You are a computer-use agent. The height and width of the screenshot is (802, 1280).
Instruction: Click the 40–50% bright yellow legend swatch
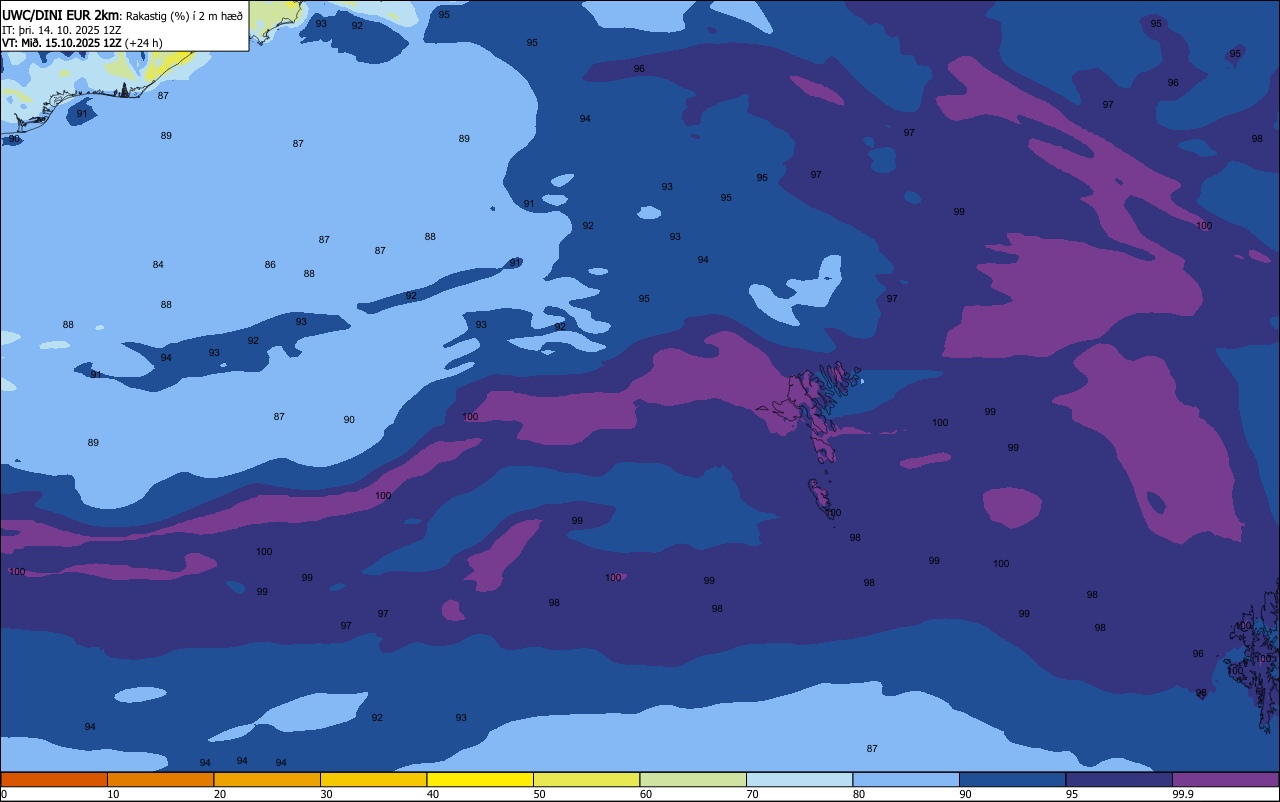[480, 779]
